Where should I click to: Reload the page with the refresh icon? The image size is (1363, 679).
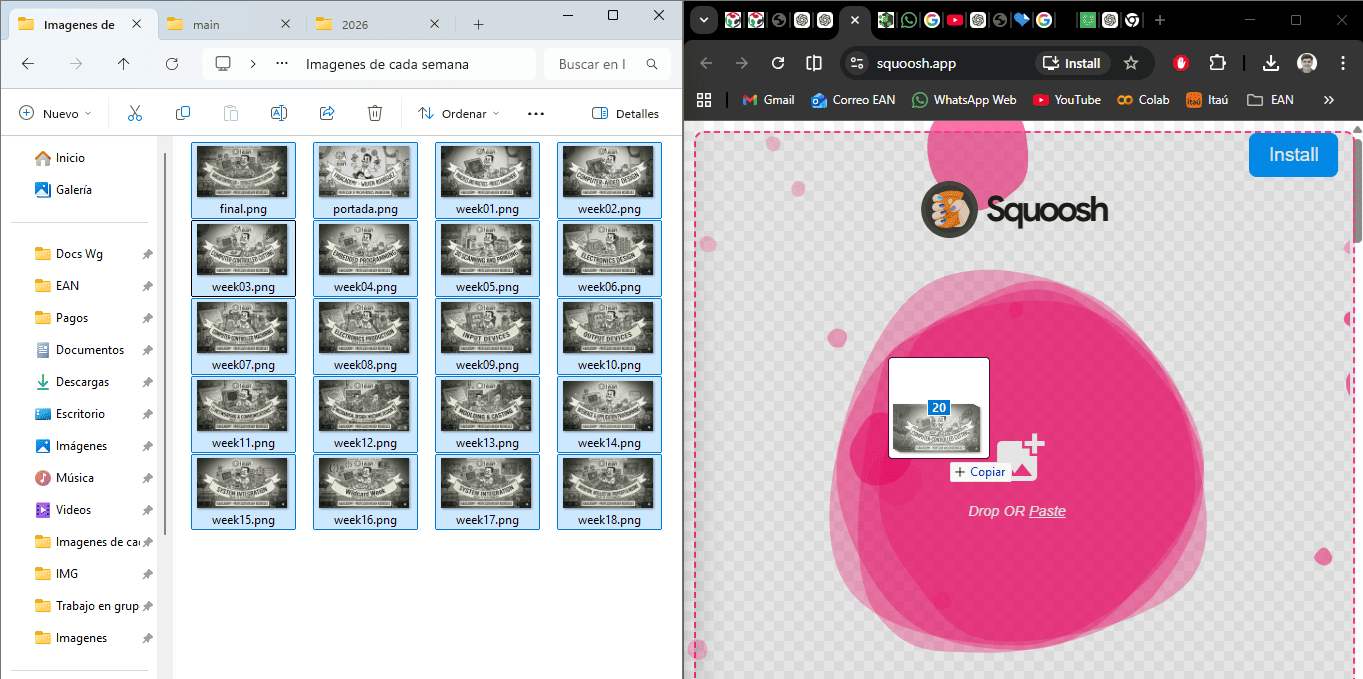coord(778,62)
